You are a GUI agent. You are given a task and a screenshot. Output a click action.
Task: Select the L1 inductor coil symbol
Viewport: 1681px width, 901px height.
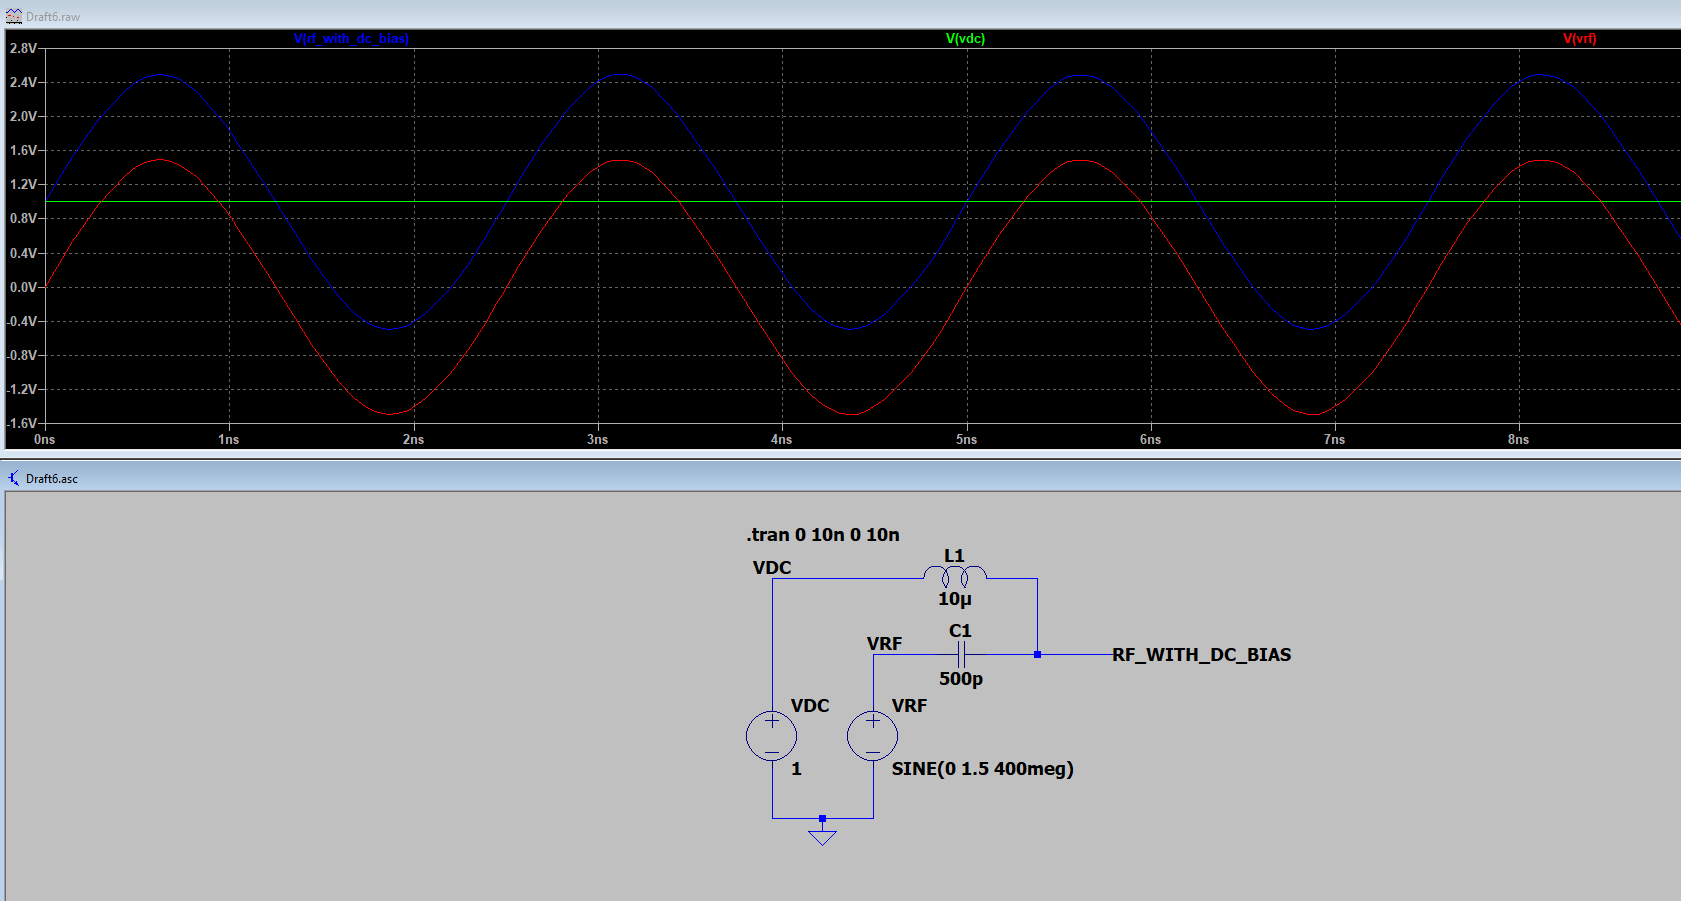click(954, 575)
